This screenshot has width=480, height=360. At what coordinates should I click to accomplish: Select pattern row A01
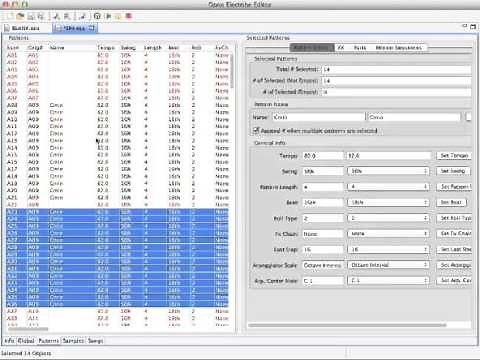pos(117,55)
